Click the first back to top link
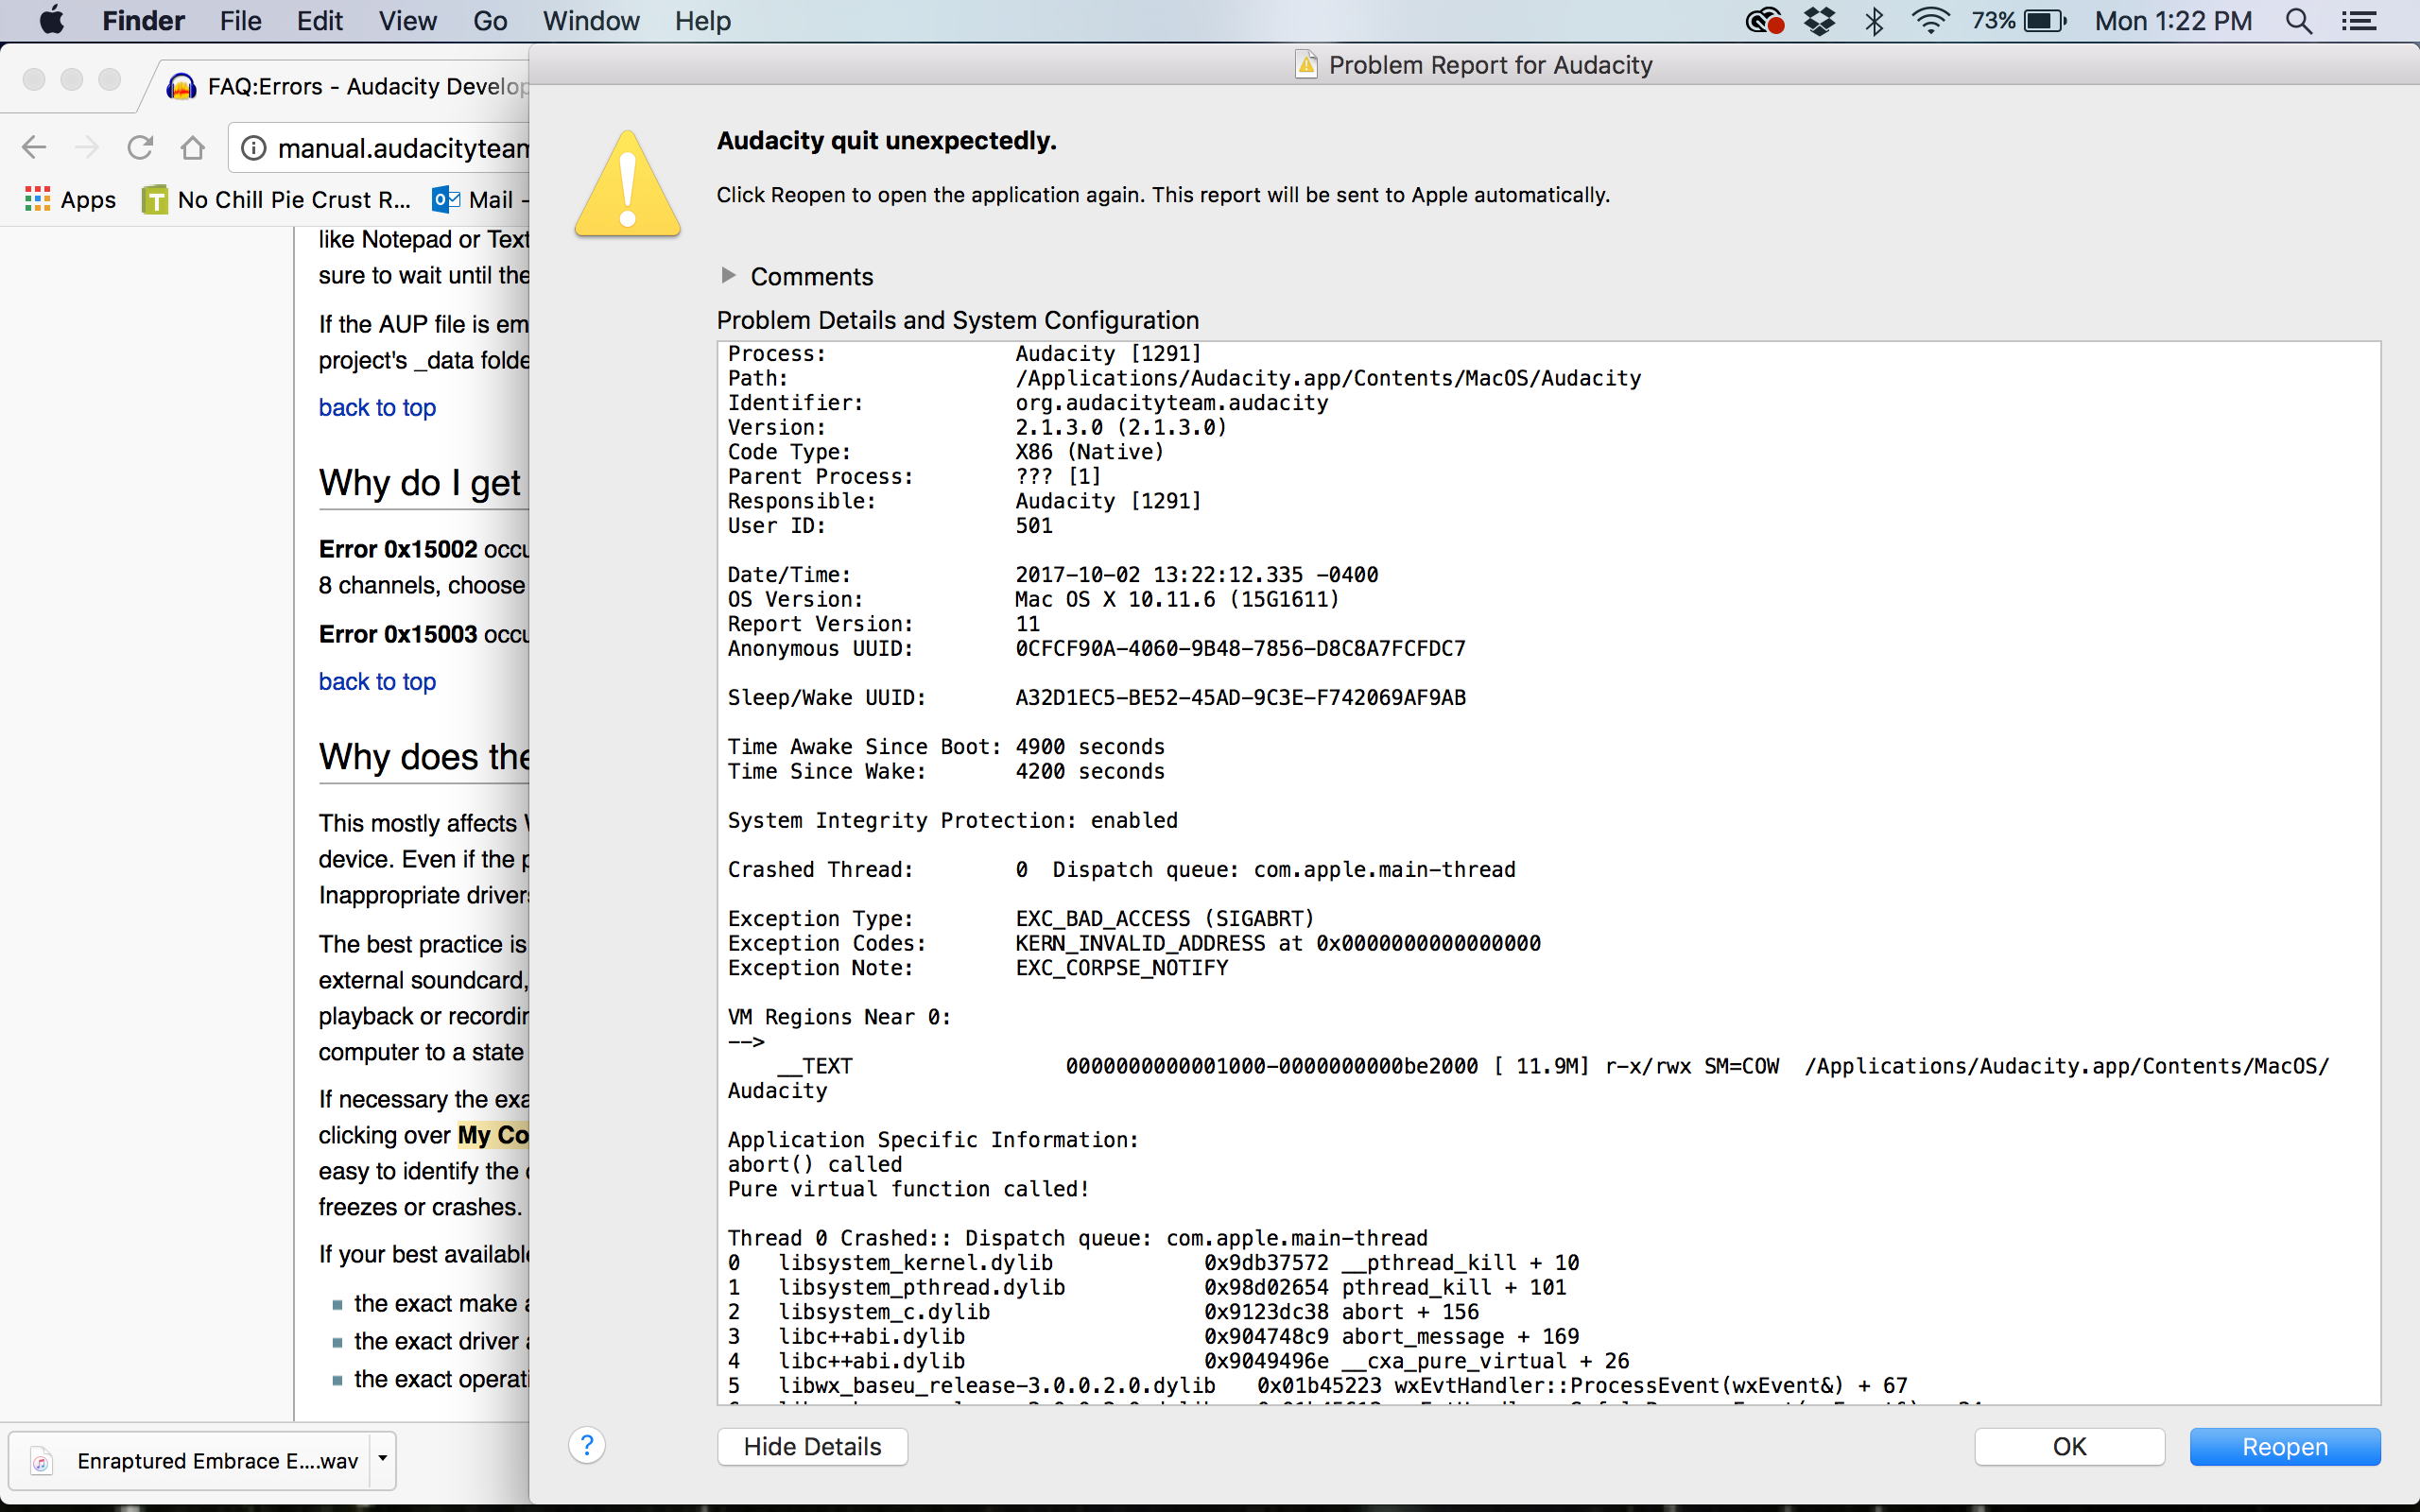The height and width of the screenshot is (1512, 2420). (377, 408)
